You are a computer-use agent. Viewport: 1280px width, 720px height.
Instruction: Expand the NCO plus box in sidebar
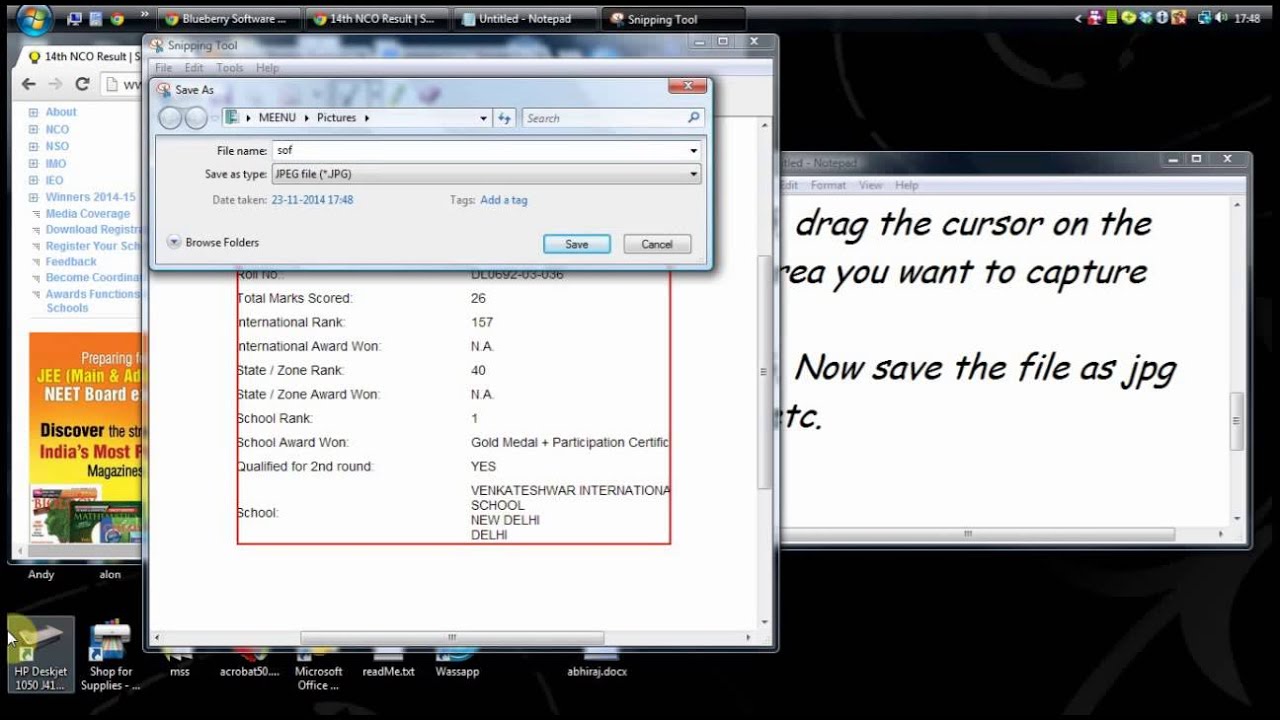[33, 130]
